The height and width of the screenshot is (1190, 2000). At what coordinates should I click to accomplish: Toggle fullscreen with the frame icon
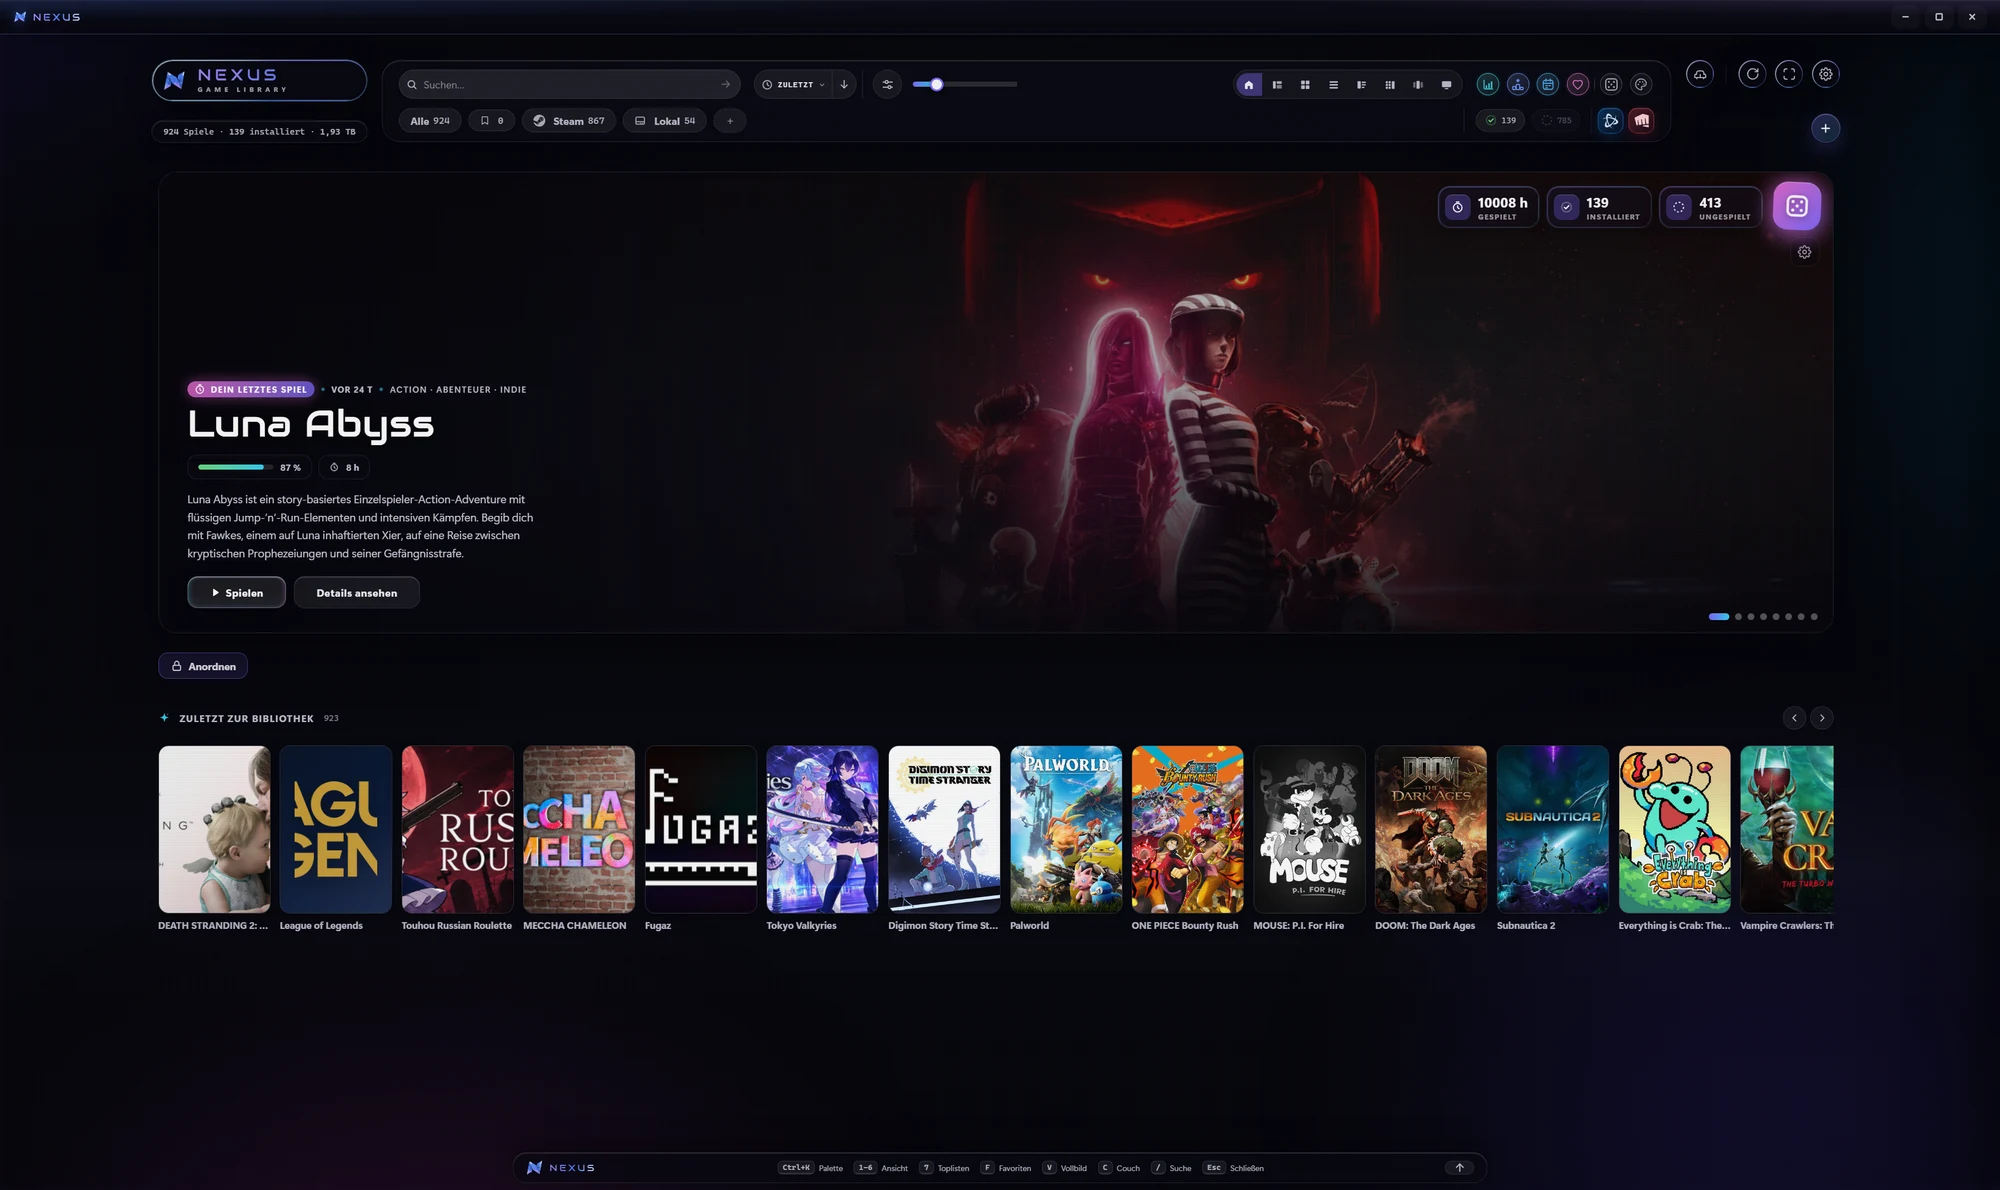click(x=1789, y=74)
